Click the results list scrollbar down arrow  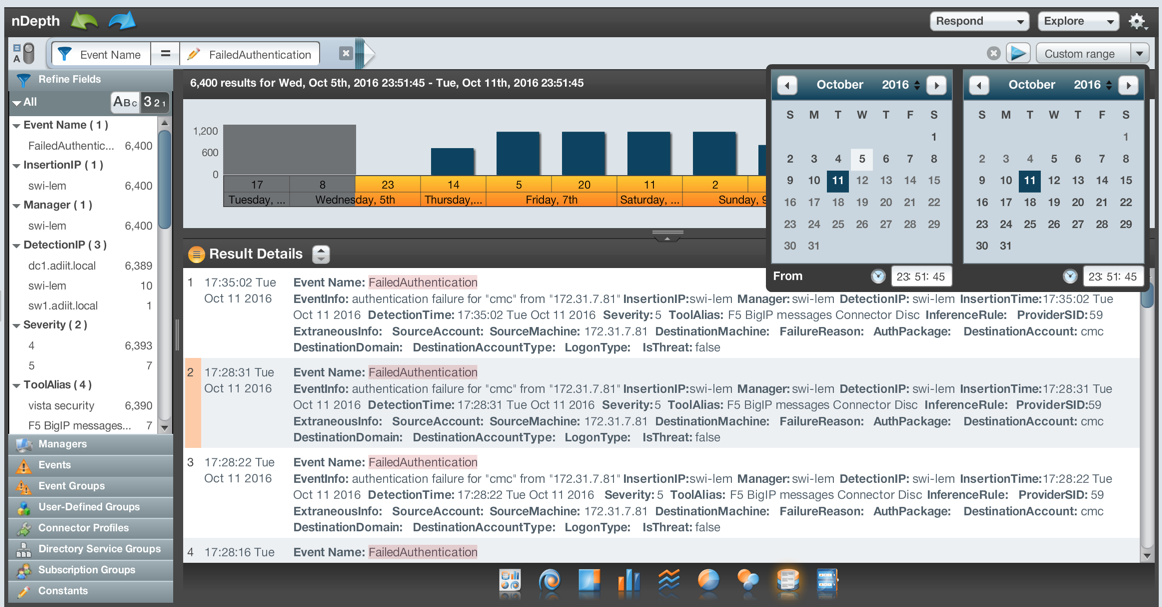pyautogui.click(x=1147, y=555)
